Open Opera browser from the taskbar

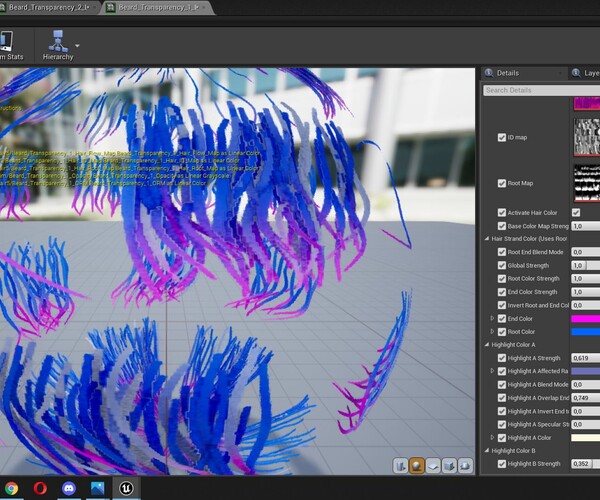(x=40, y=488)
